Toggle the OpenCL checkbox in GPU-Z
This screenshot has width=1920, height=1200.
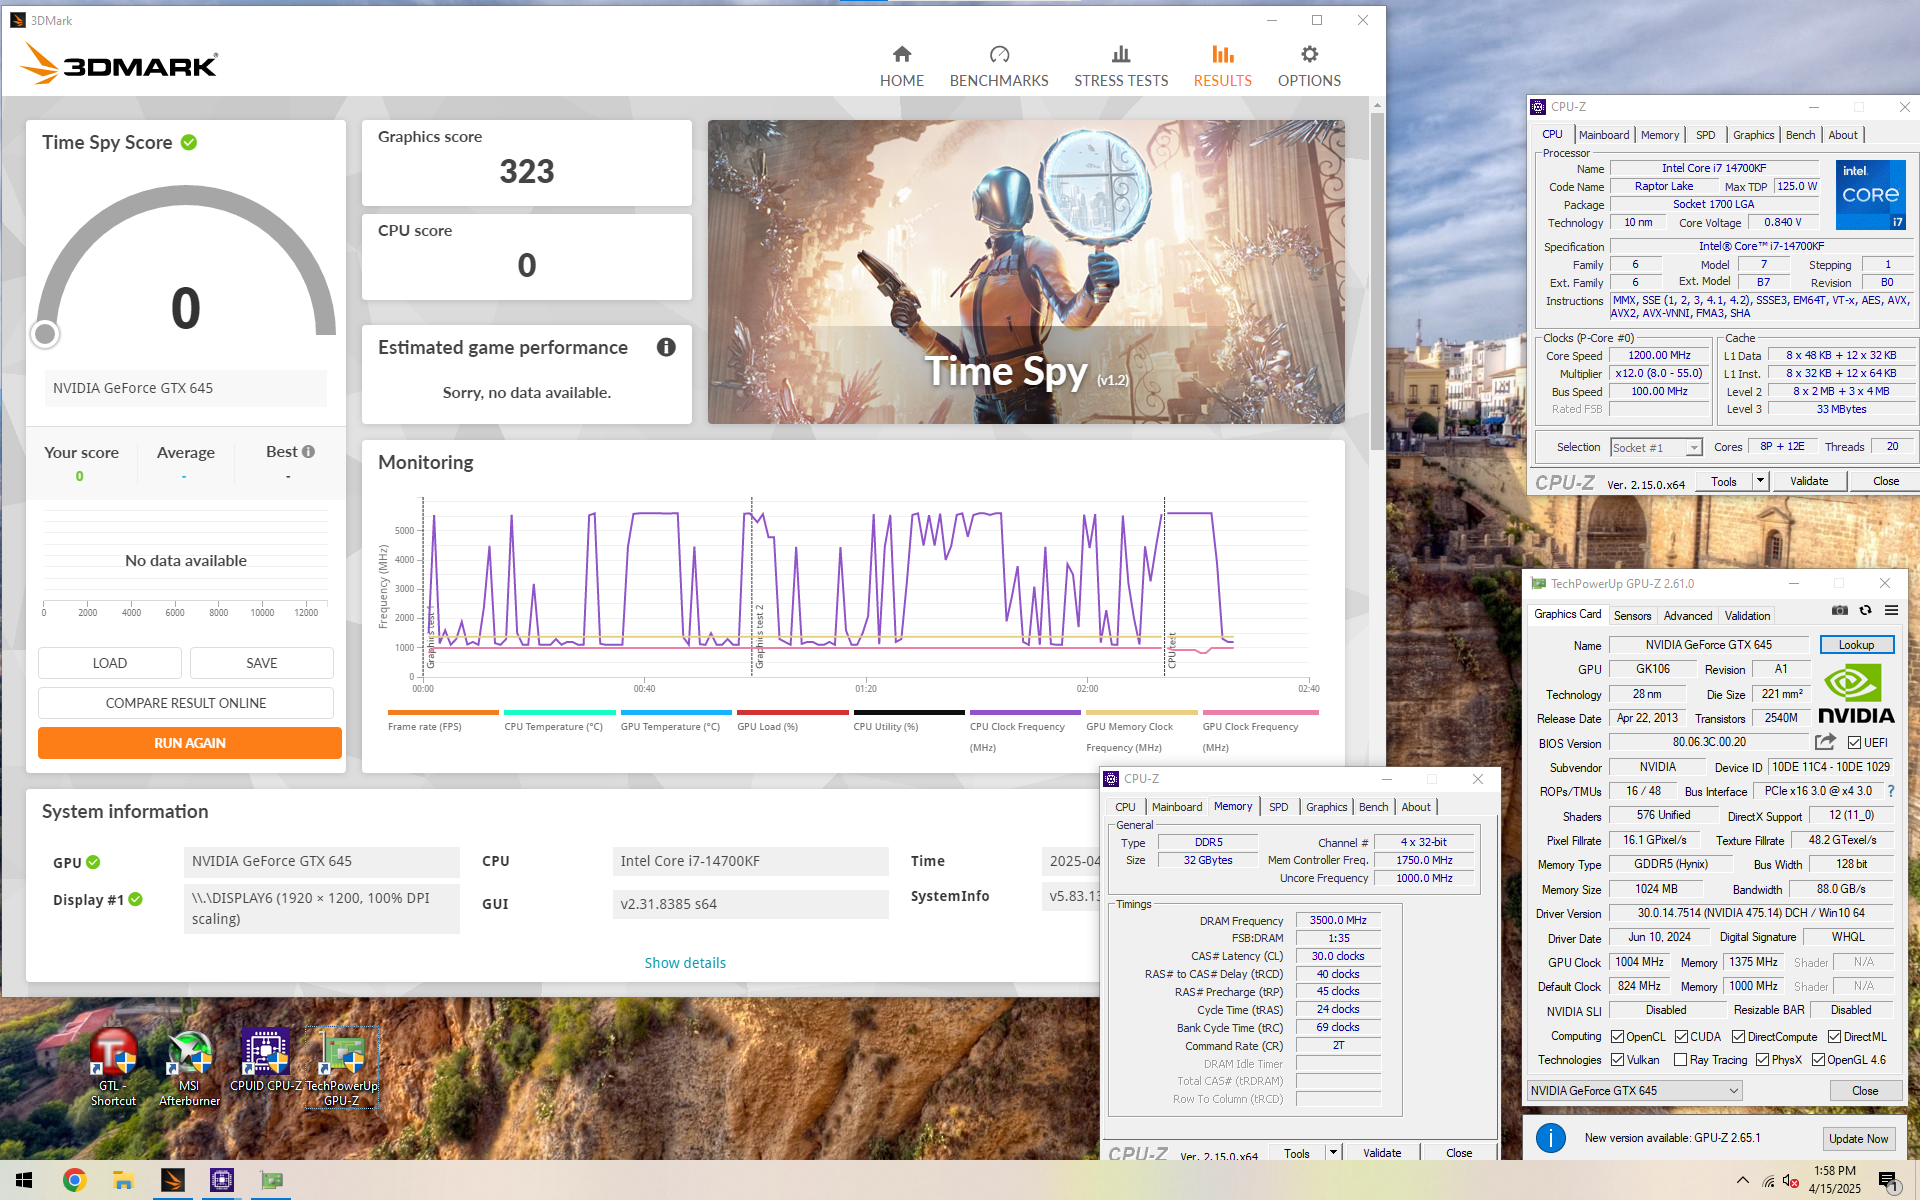(1618, 1036)
